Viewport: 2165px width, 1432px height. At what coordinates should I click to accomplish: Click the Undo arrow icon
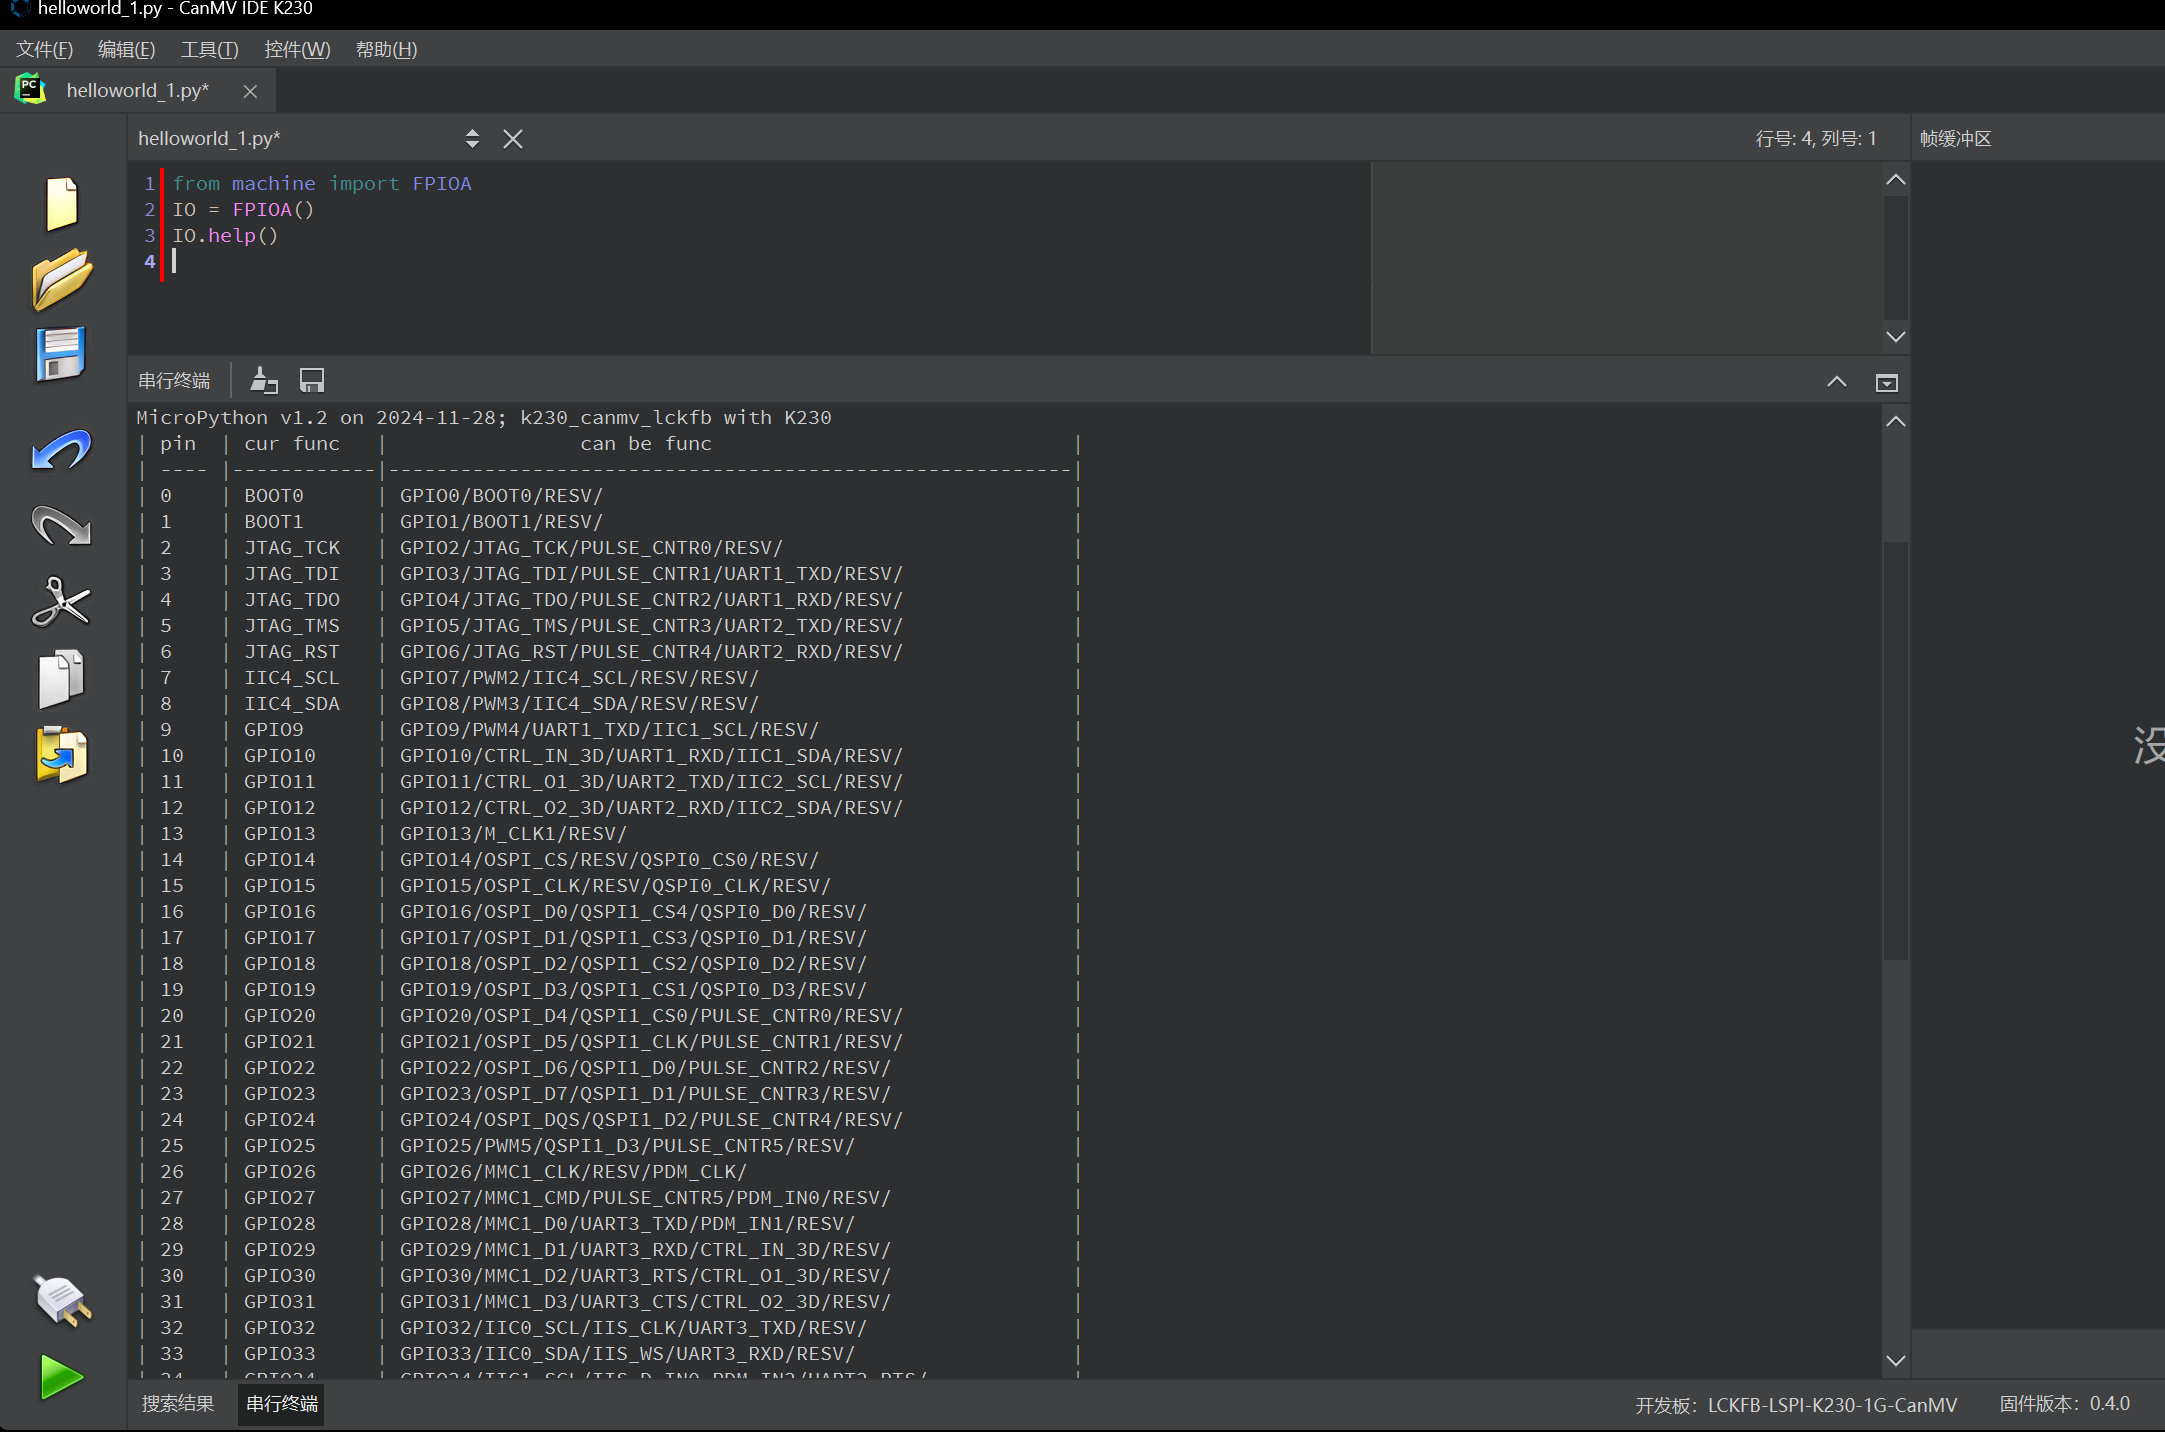pos(61,451)
